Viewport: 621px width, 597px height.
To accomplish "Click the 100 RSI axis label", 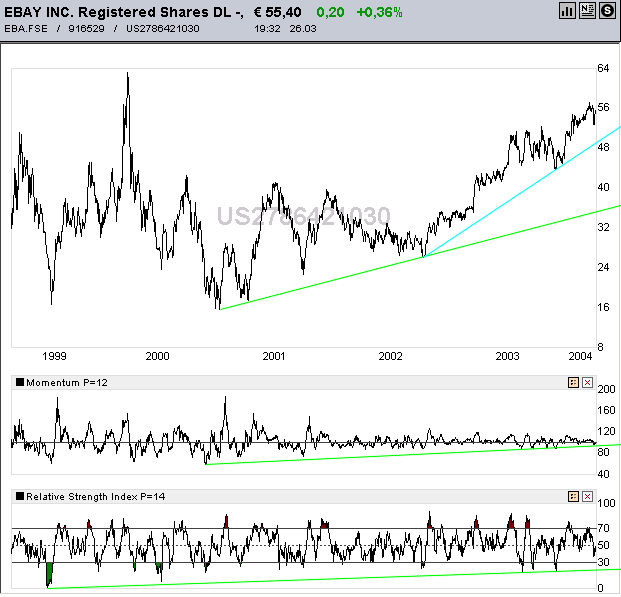I will 606,504.
